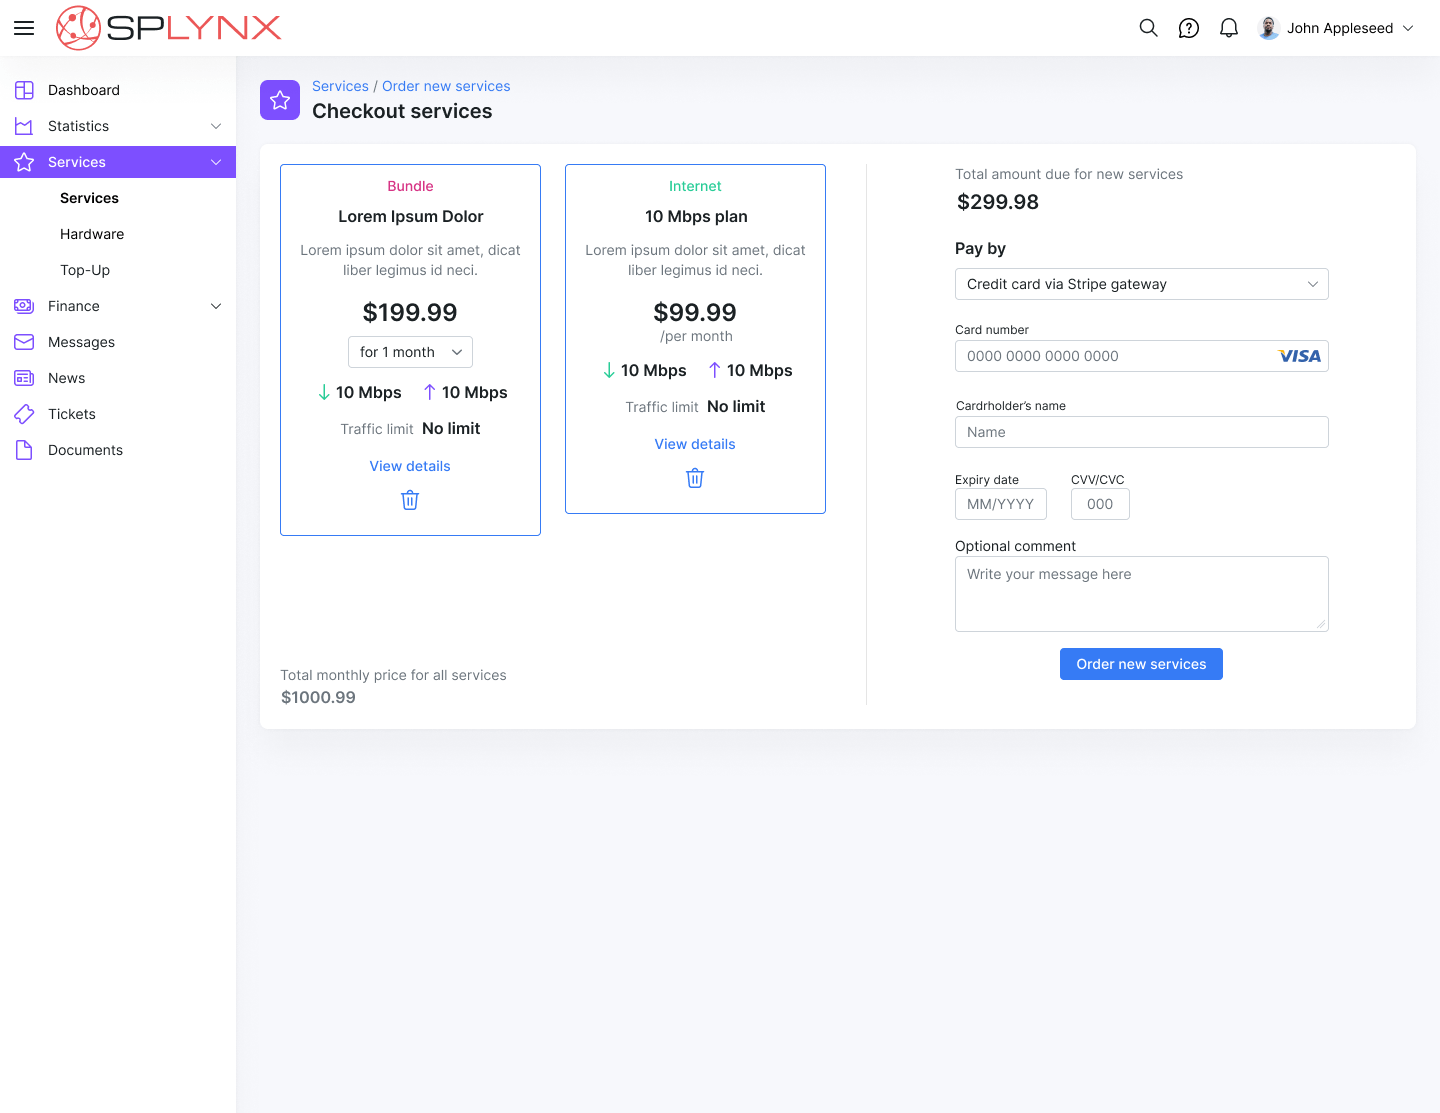This screenshot has width=1440, height=1113.
Task: Remove the Internet plan using trash icon
Action: [x=695, y=478]
